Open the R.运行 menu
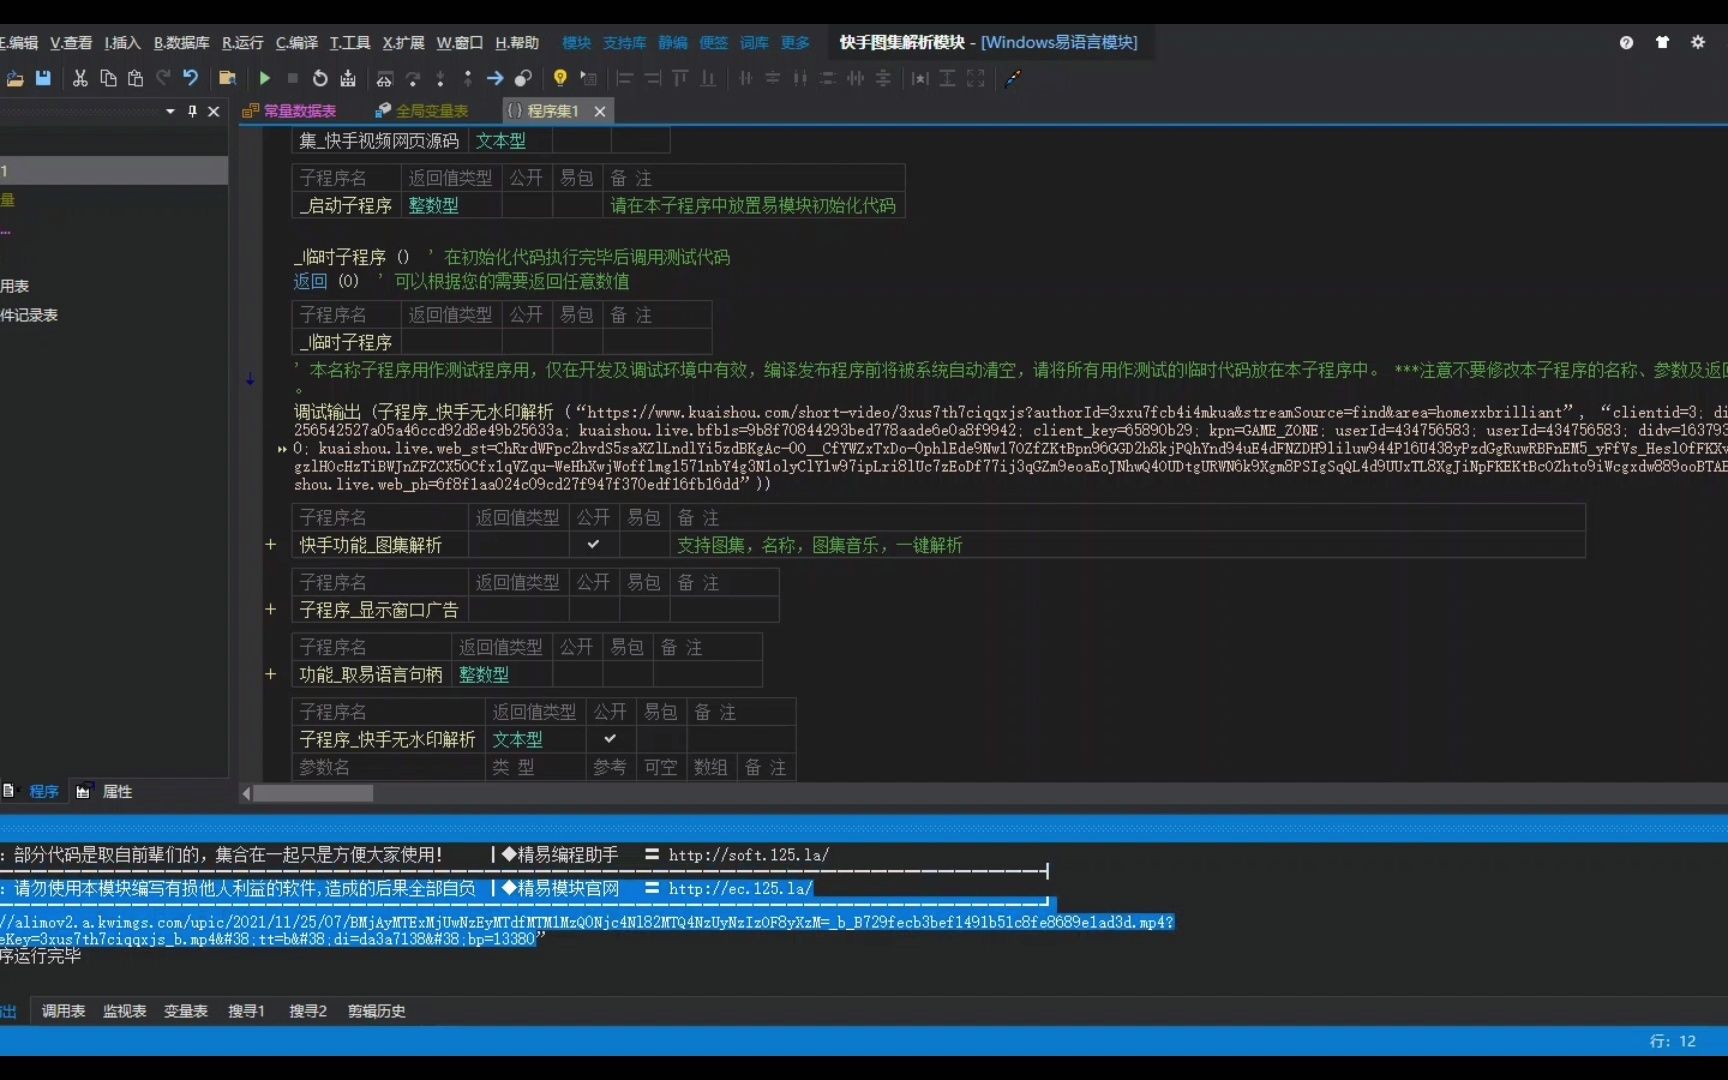The height and width of the screenshot is (1080, 1728). pyautogui.click(x=242, y=42)
